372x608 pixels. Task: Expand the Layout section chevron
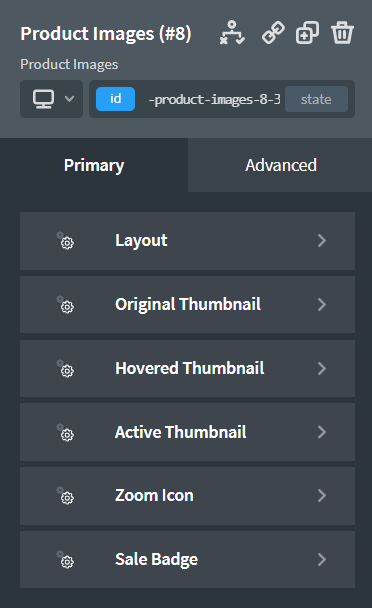[322, 240]
